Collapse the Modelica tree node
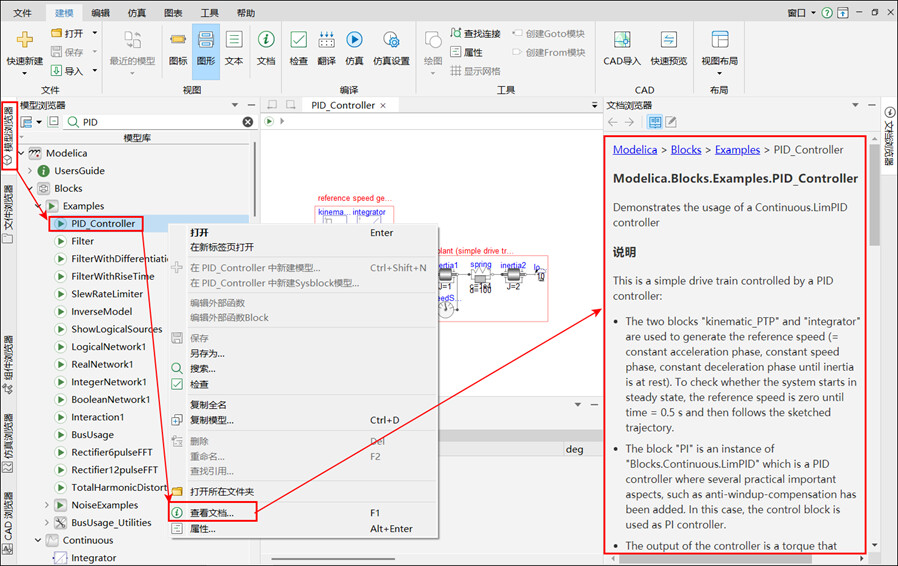 (x=22, y=154)
